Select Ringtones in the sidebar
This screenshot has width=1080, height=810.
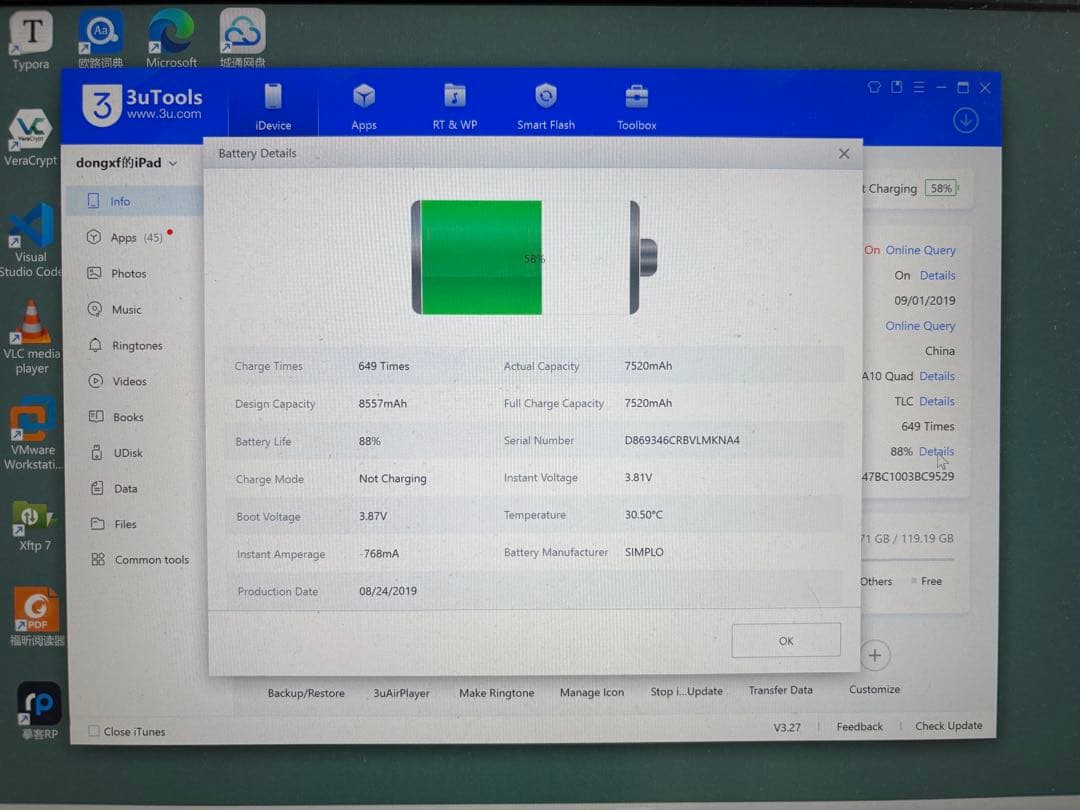[137, 346]
